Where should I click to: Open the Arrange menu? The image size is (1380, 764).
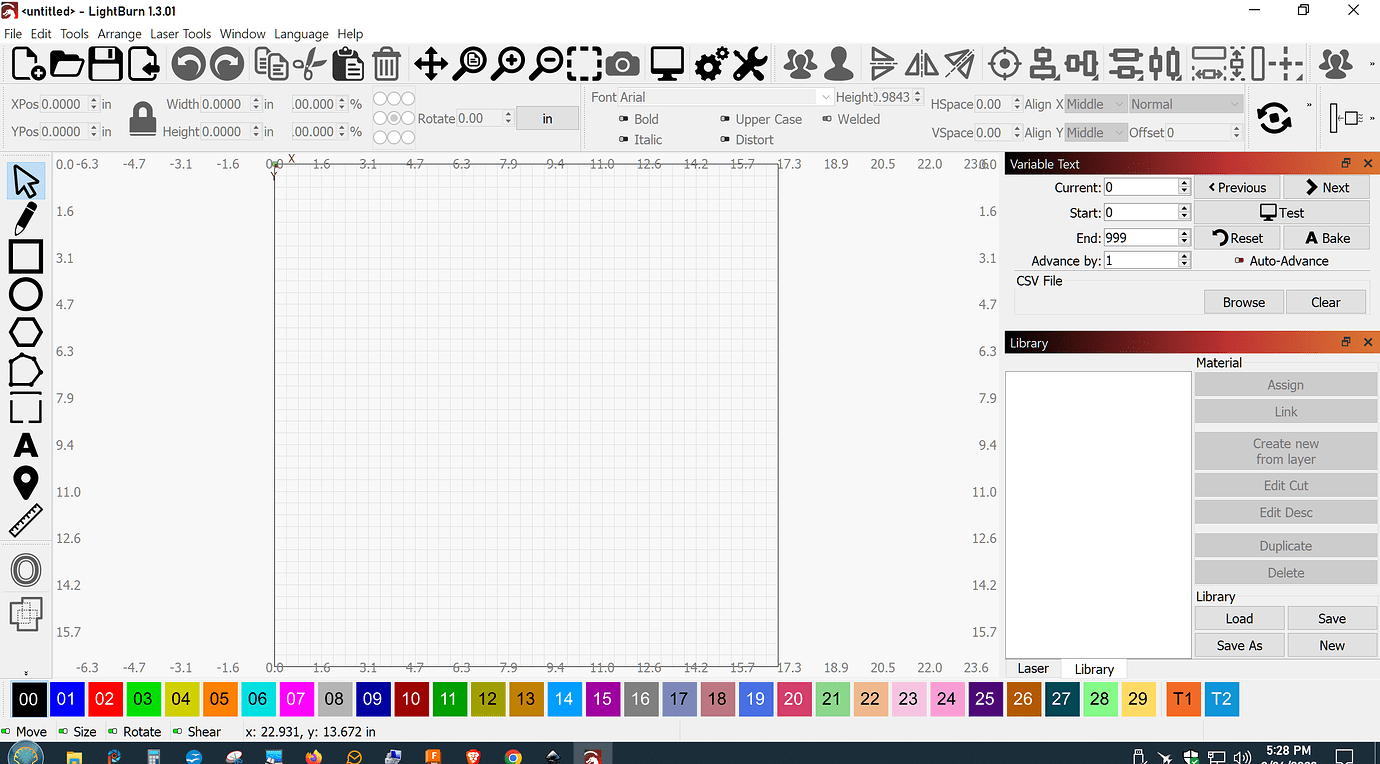click(119, 33)
